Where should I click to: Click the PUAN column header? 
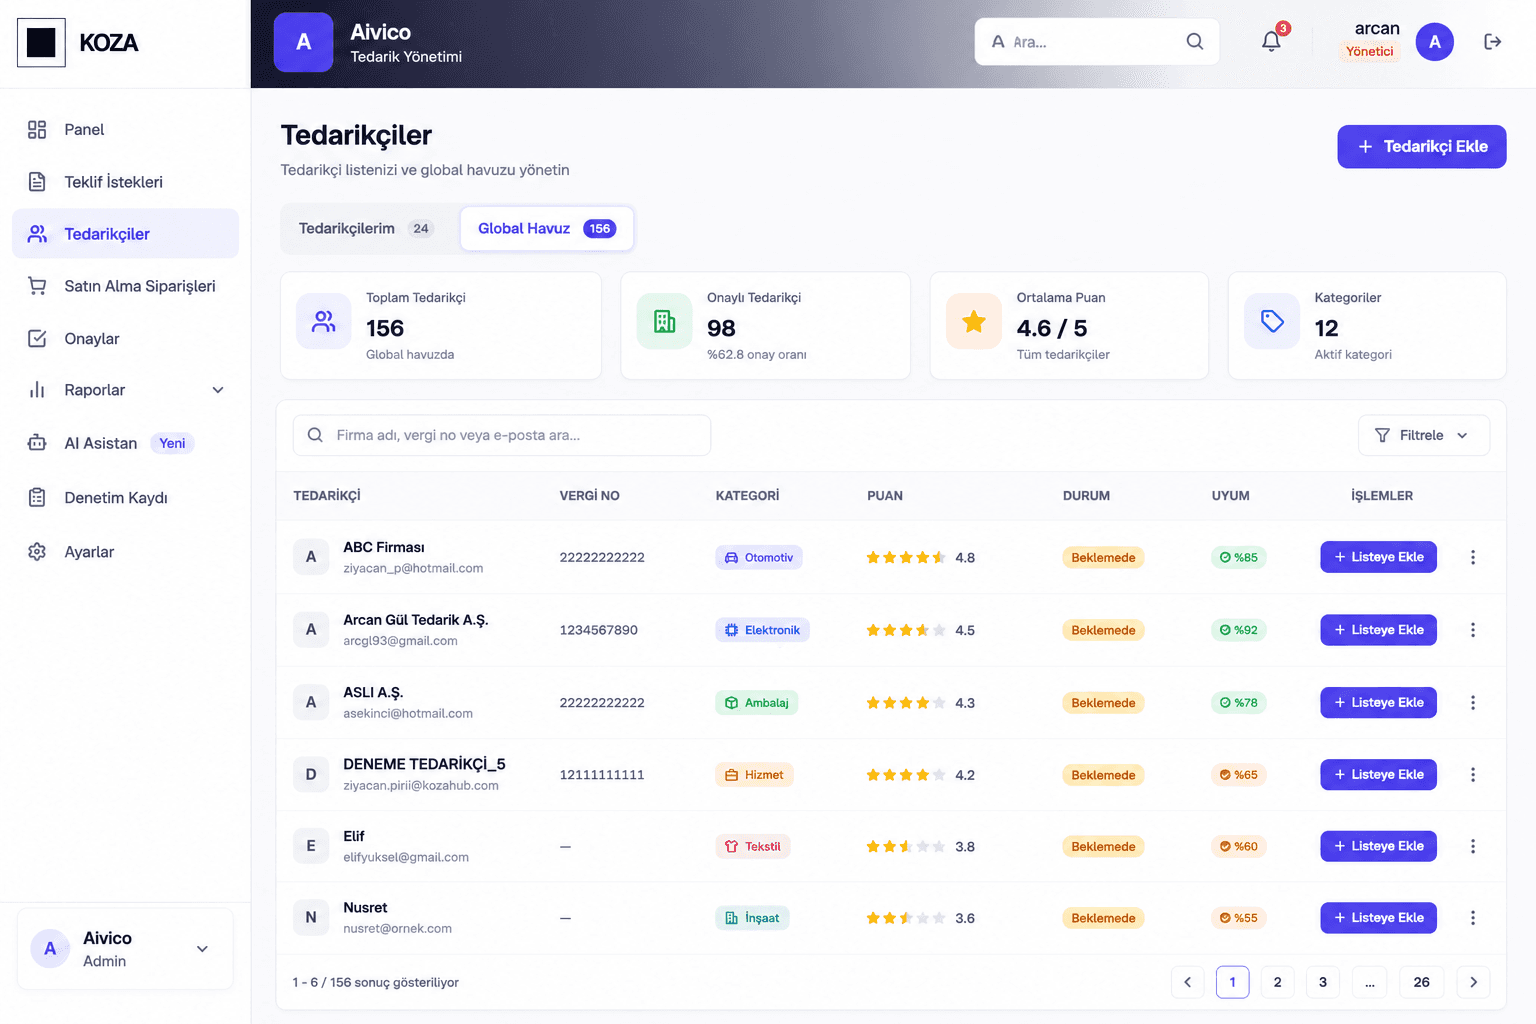tap(885, 496)
